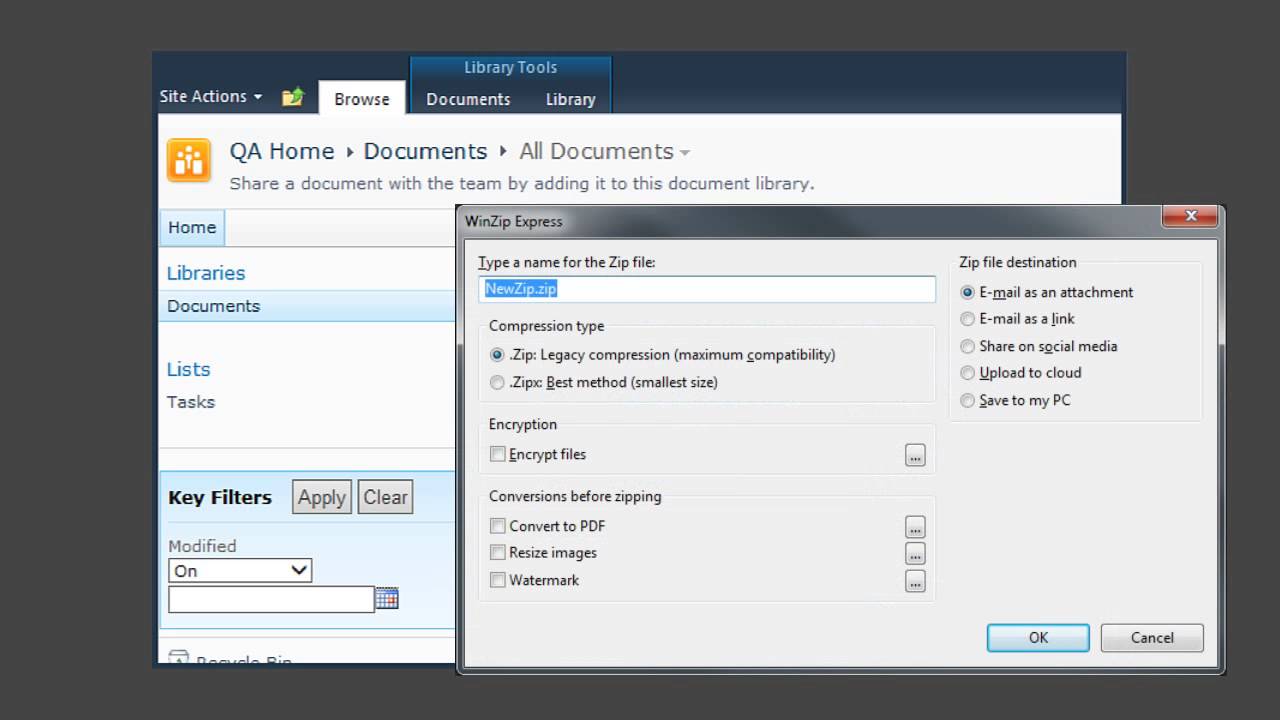Open the Tasks list link
This screenshot has height=720, width=1280.
tap(191, 402)
